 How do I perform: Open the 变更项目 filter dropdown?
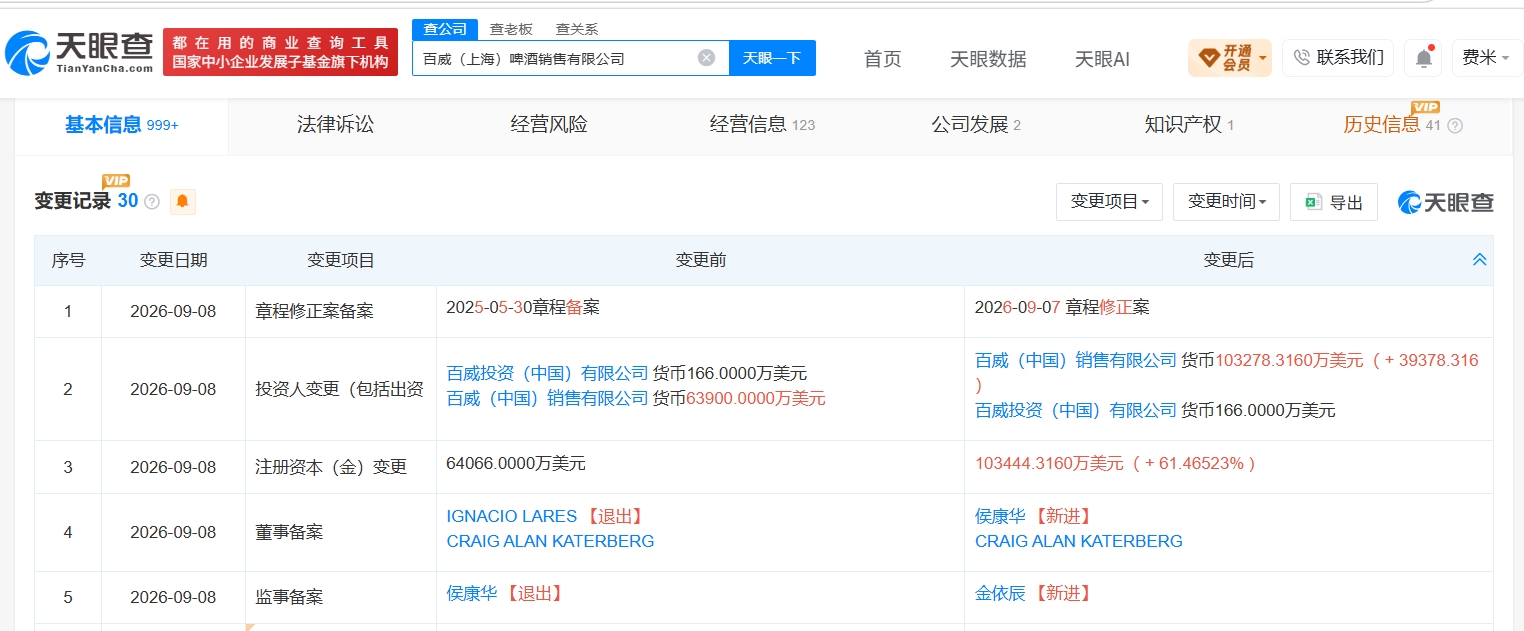tap(1109, 202)
